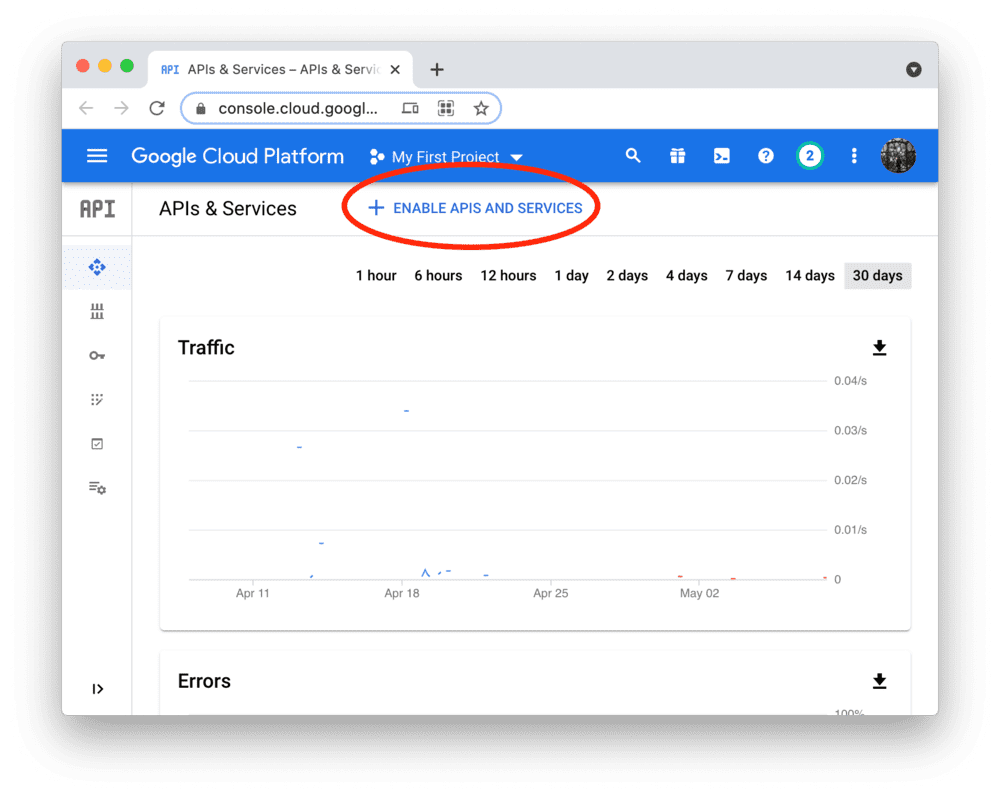Close the APIs & Services browser tab
The width and height of the screenshot is (1000, 797).
(x=395, y=69)
